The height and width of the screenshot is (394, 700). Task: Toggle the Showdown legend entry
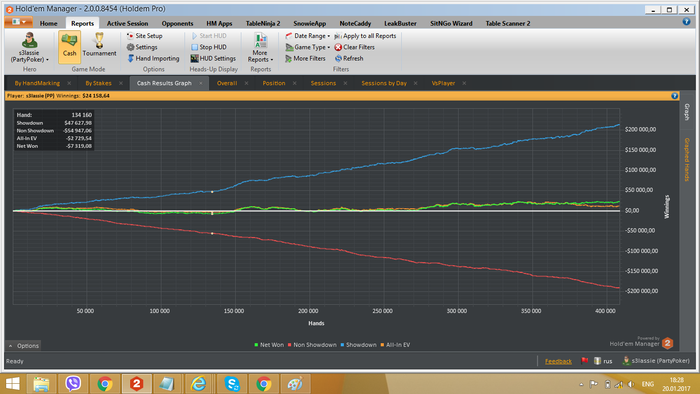pyautogui.click(x=358, y=345)
